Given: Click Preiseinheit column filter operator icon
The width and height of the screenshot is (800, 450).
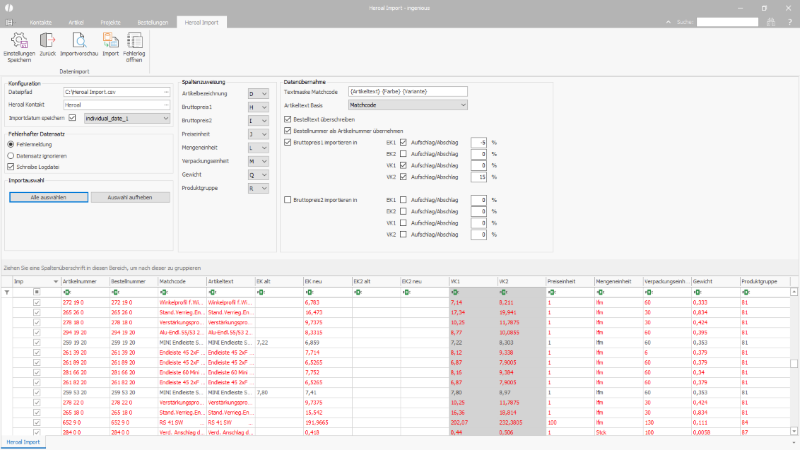Looking at the screenshot, I should click(552, 292).
